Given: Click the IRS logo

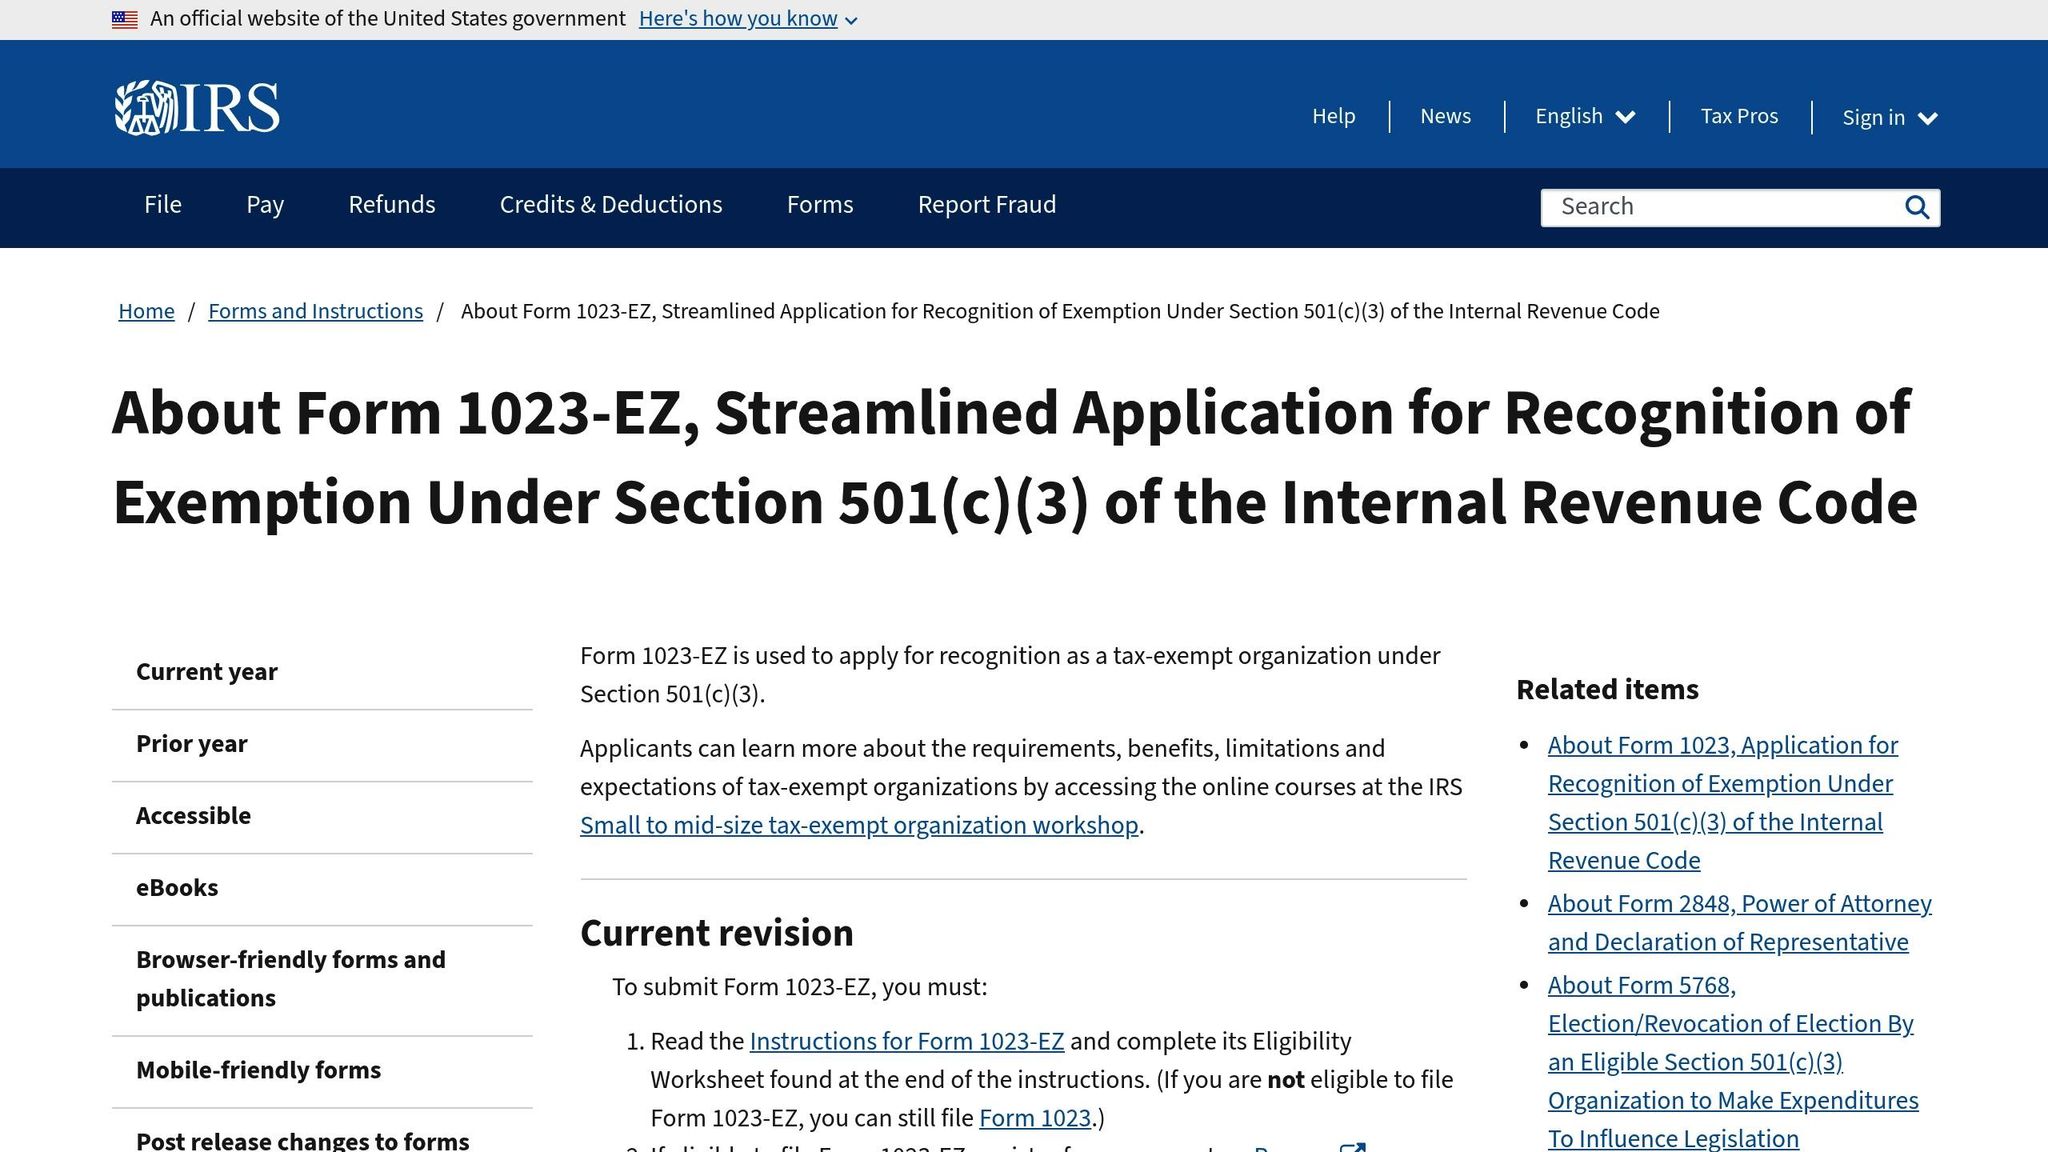Looking at the screenshot, I should (197, 105).
